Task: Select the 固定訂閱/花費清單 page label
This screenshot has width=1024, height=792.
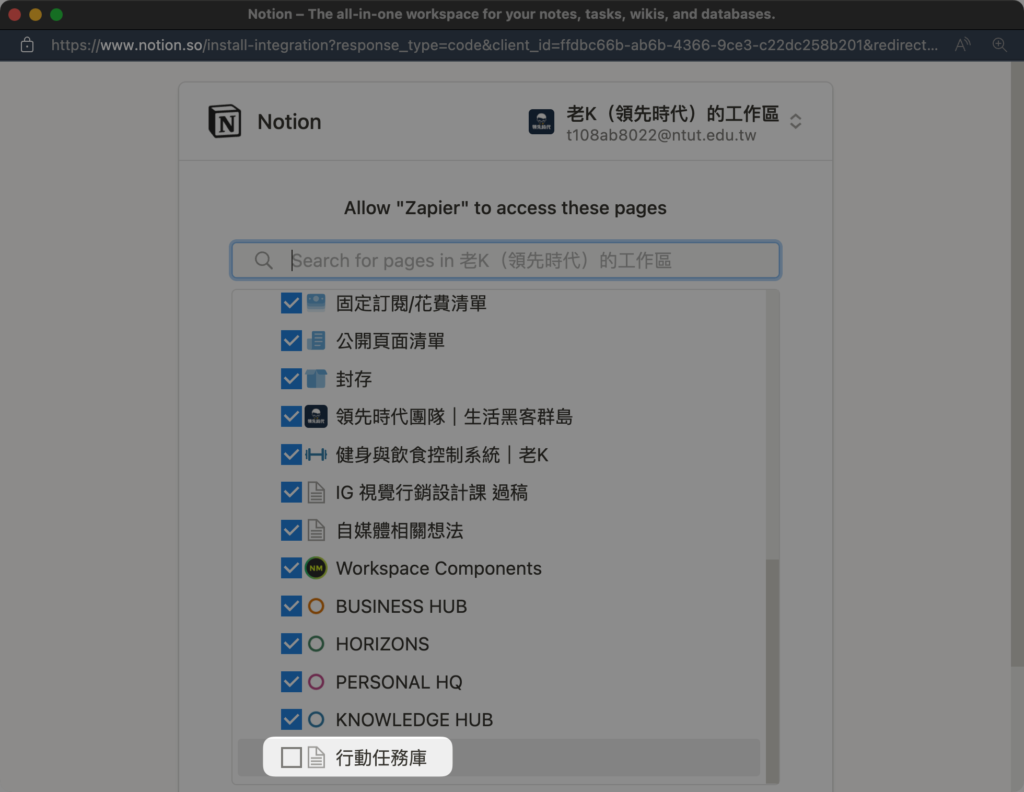Action: (411, 303)
